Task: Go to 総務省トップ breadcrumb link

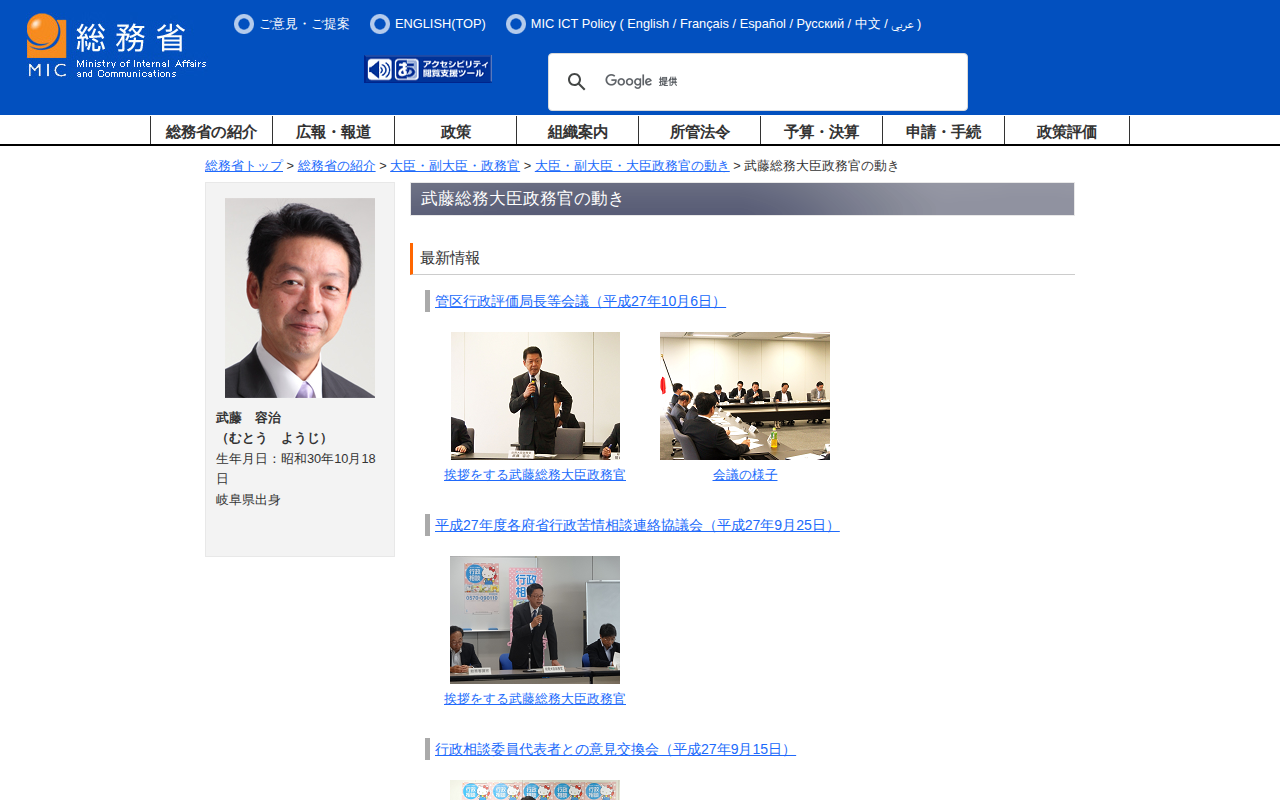Action: coord(244,166)
